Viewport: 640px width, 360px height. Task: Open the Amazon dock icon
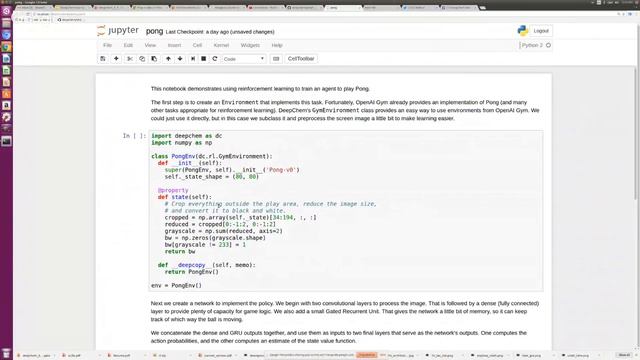click(6, 105)
